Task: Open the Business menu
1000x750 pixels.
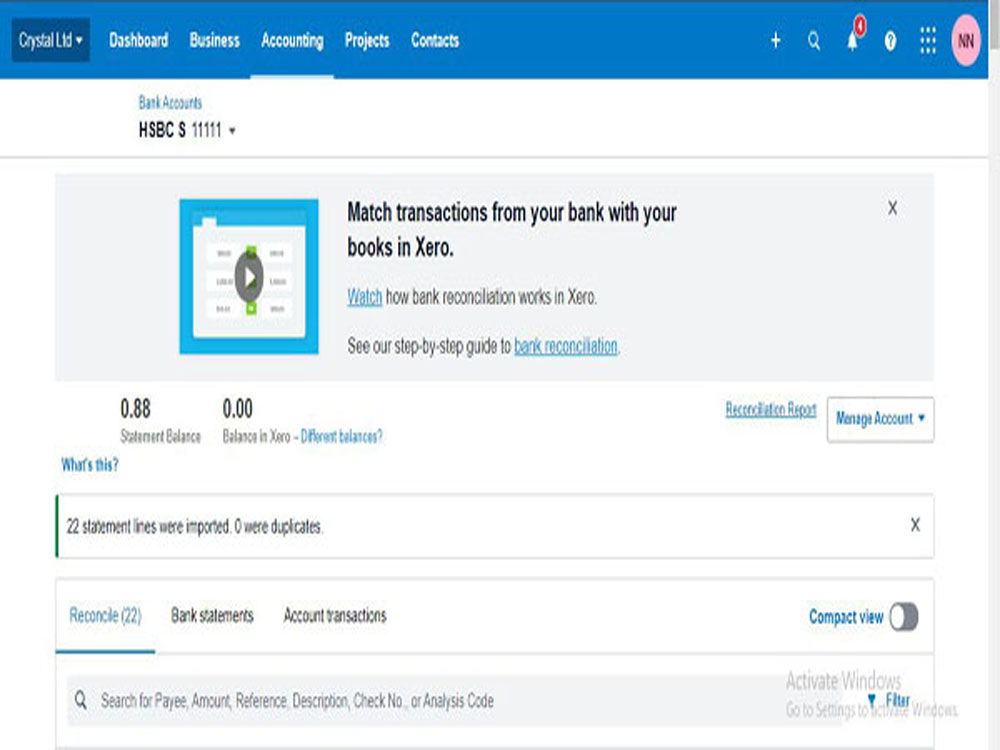Action: [214, 40]
